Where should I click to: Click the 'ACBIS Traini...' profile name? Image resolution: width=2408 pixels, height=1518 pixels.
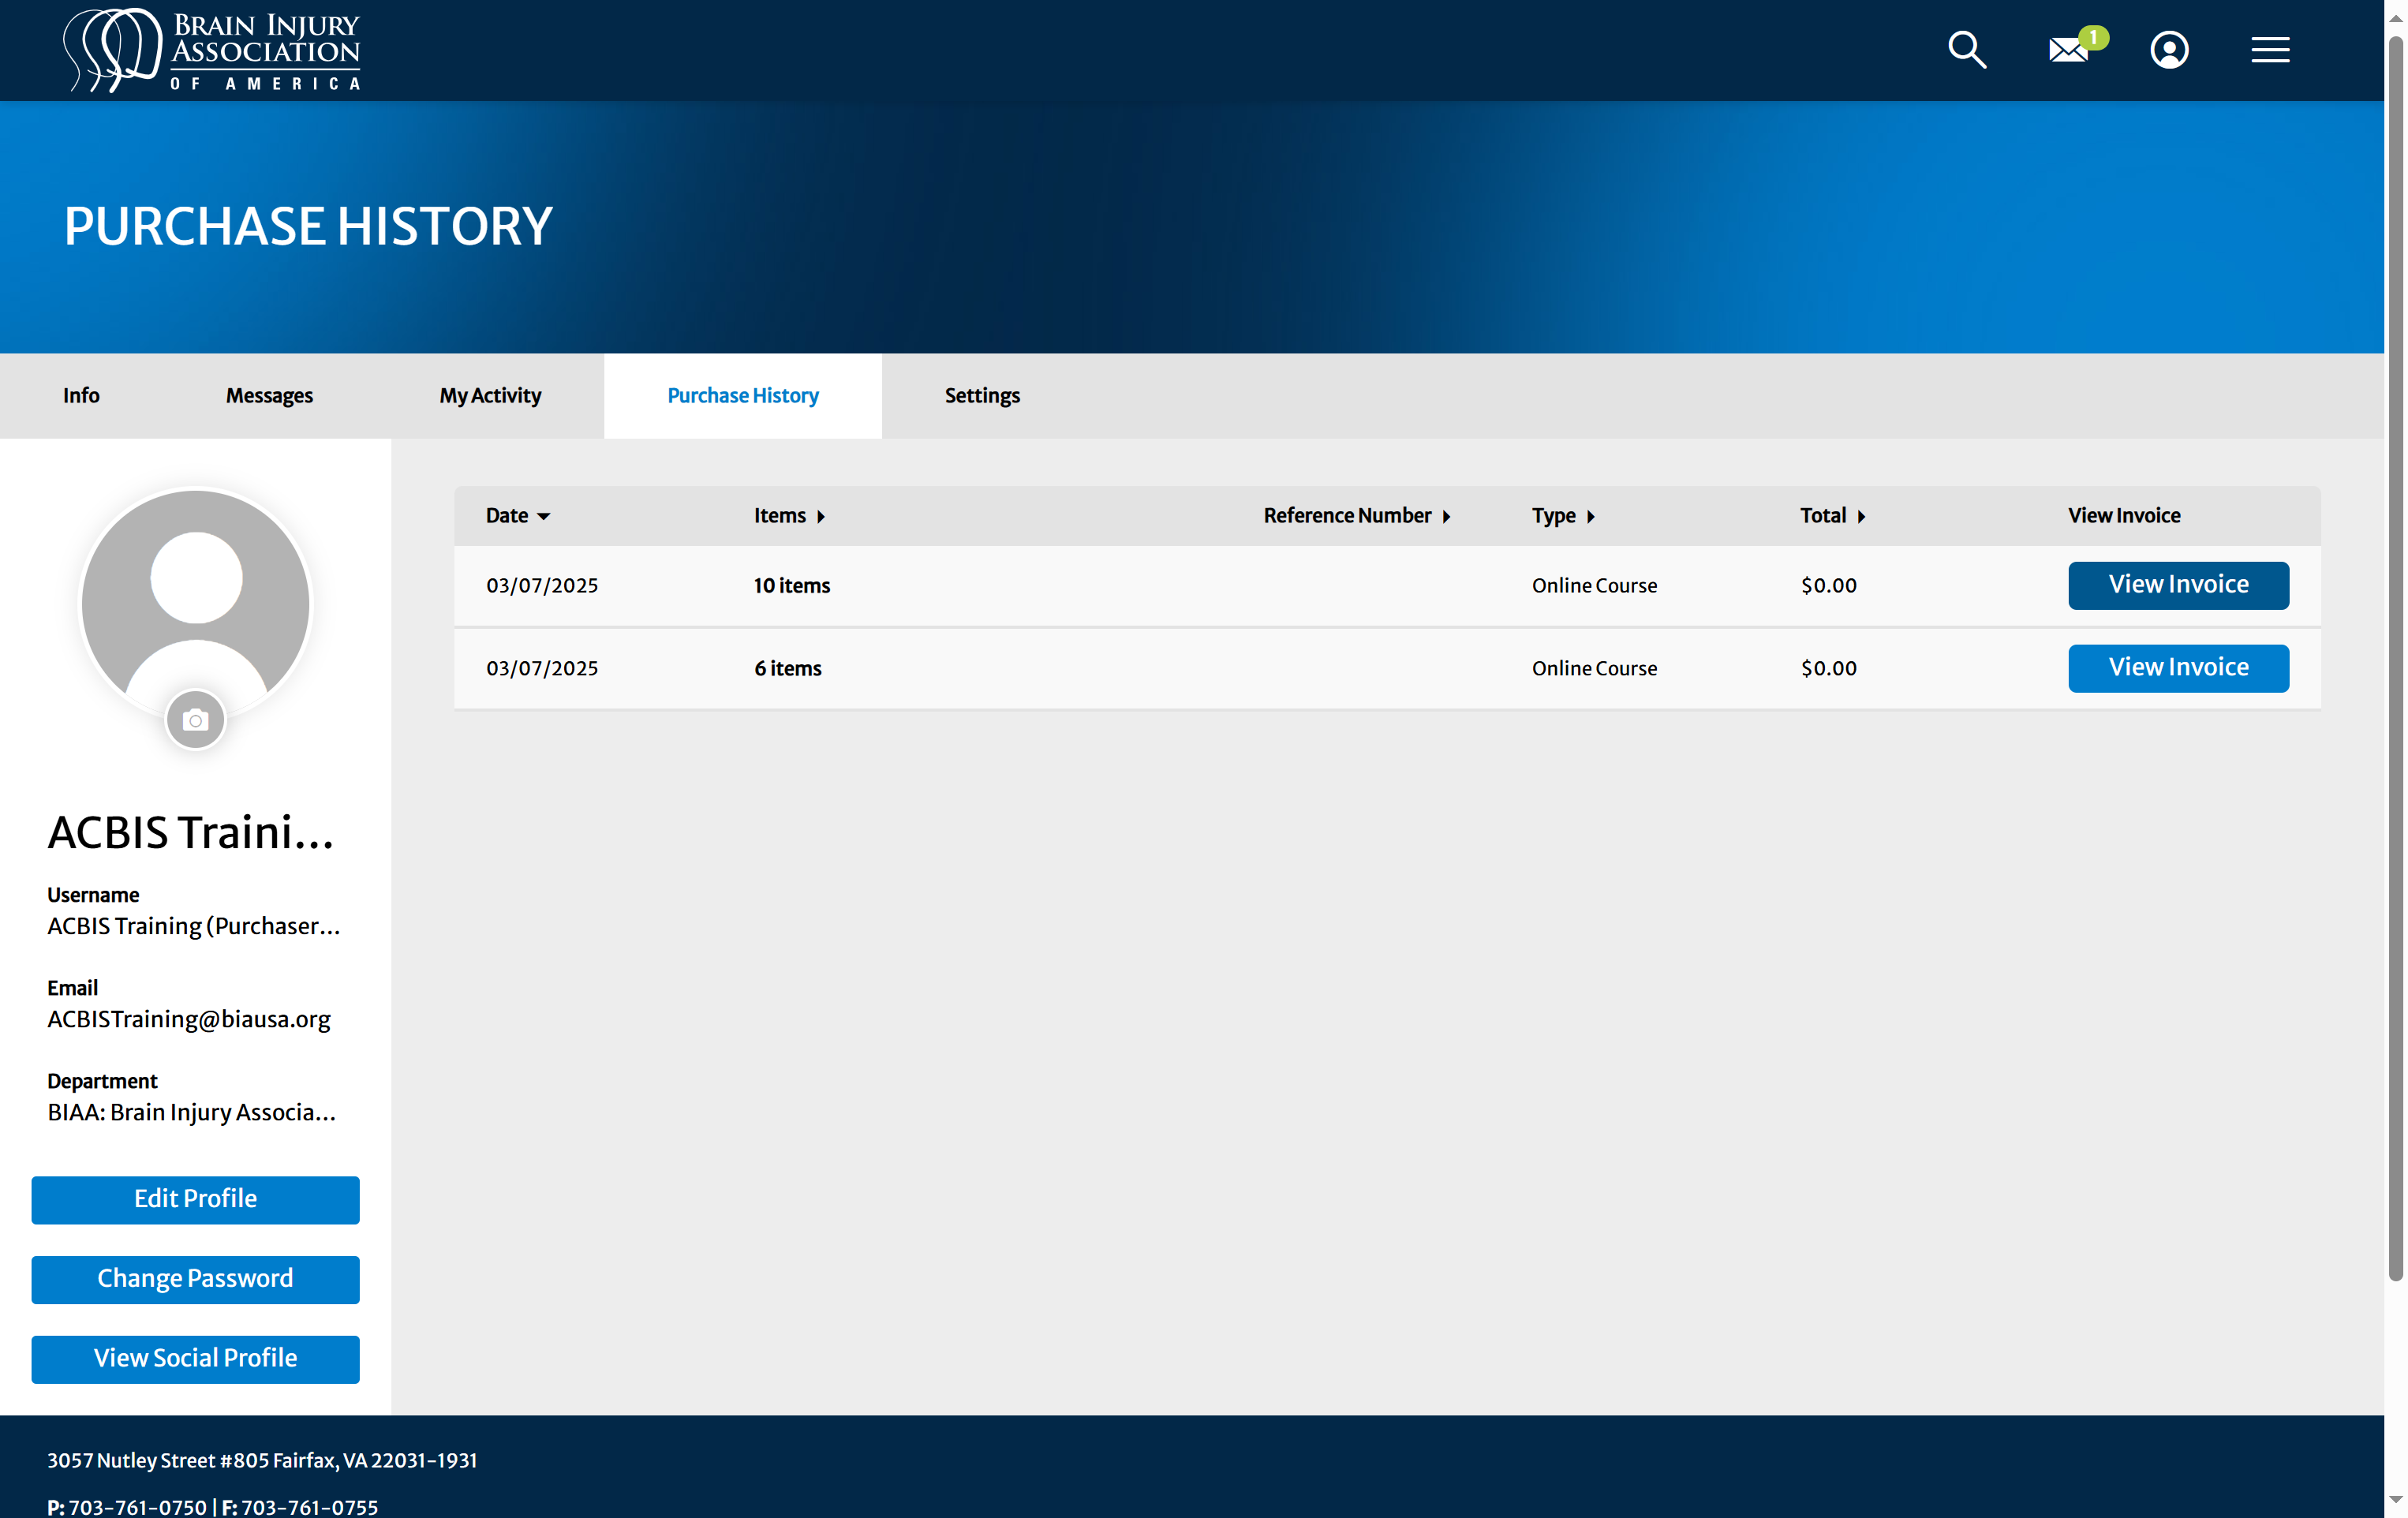pos(191,832)
